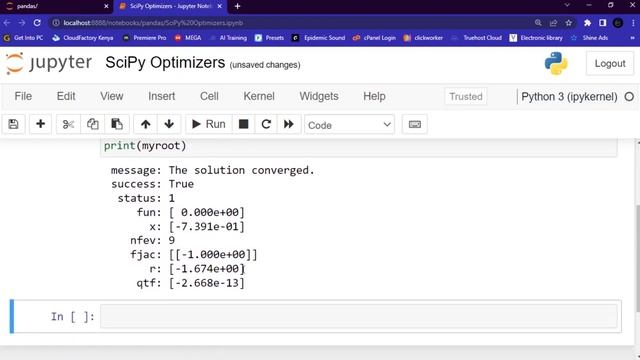Open the Help menu
Image resolution: width=640 pixels, height=360 pixels.
(374, 96)
